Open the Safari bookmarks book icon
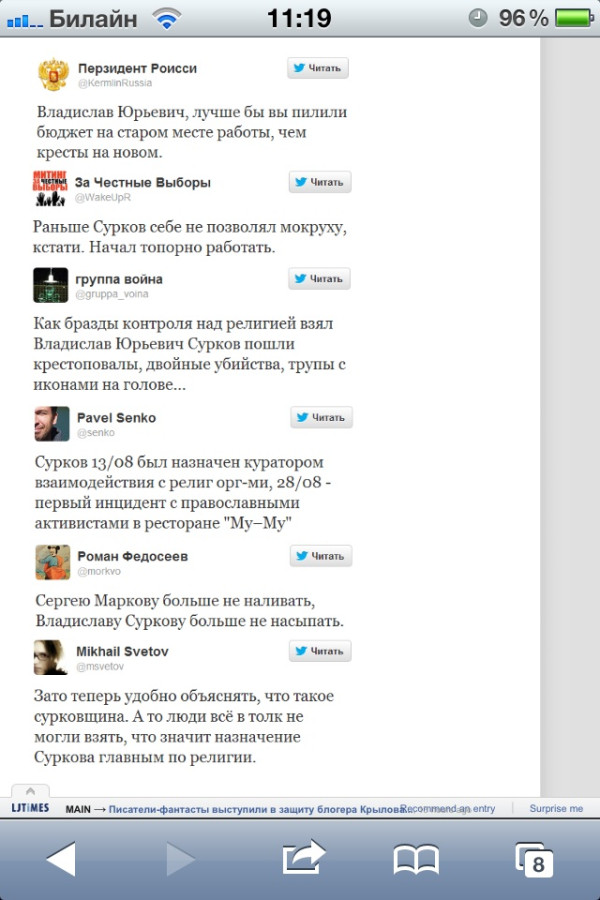600x900 pixels. [x=416, y=859]
